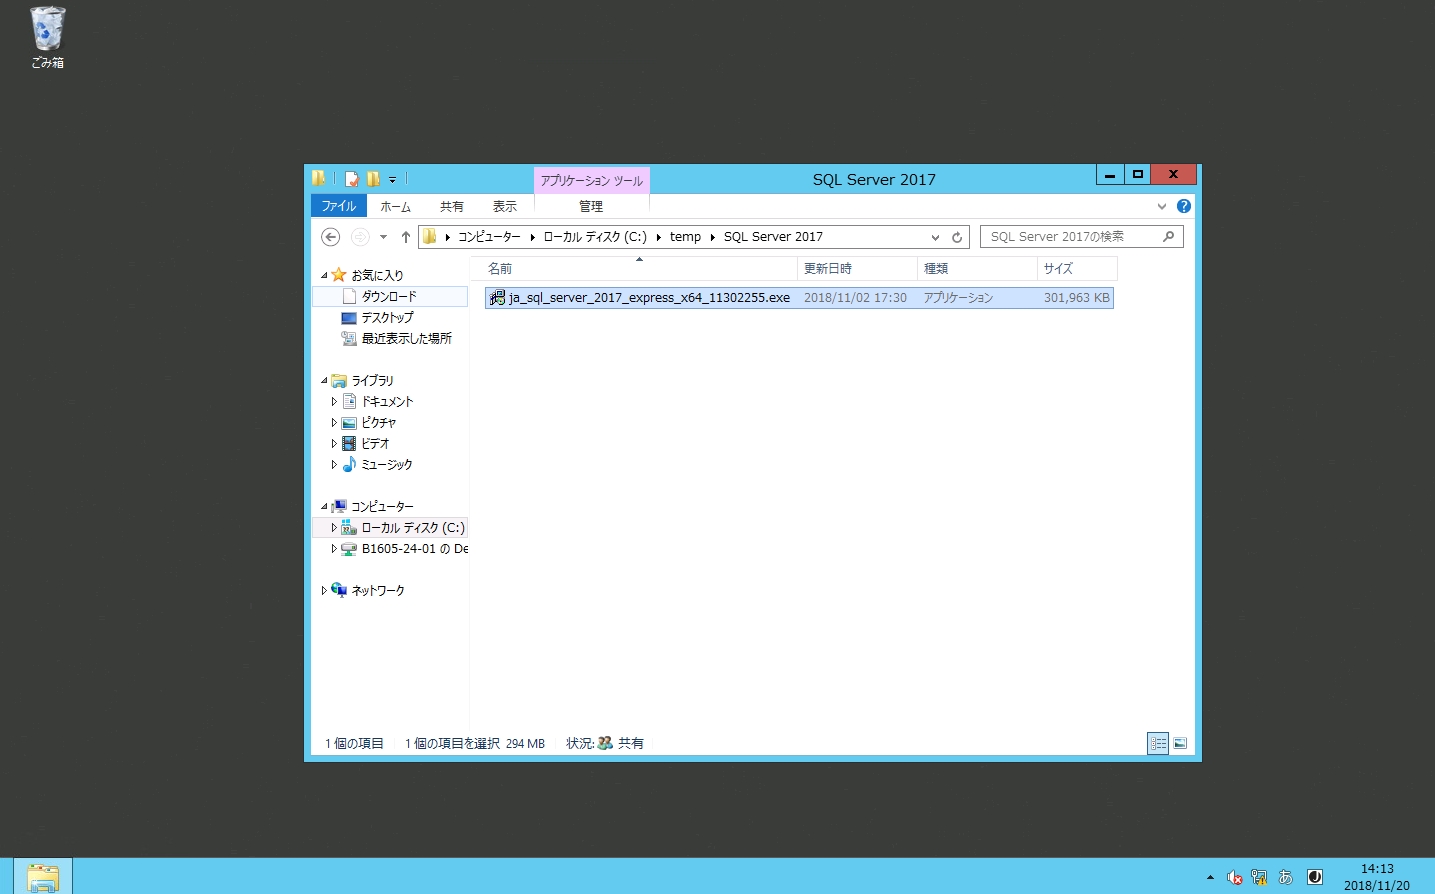Expand the ribbon with the chevron arrow

1162,206
